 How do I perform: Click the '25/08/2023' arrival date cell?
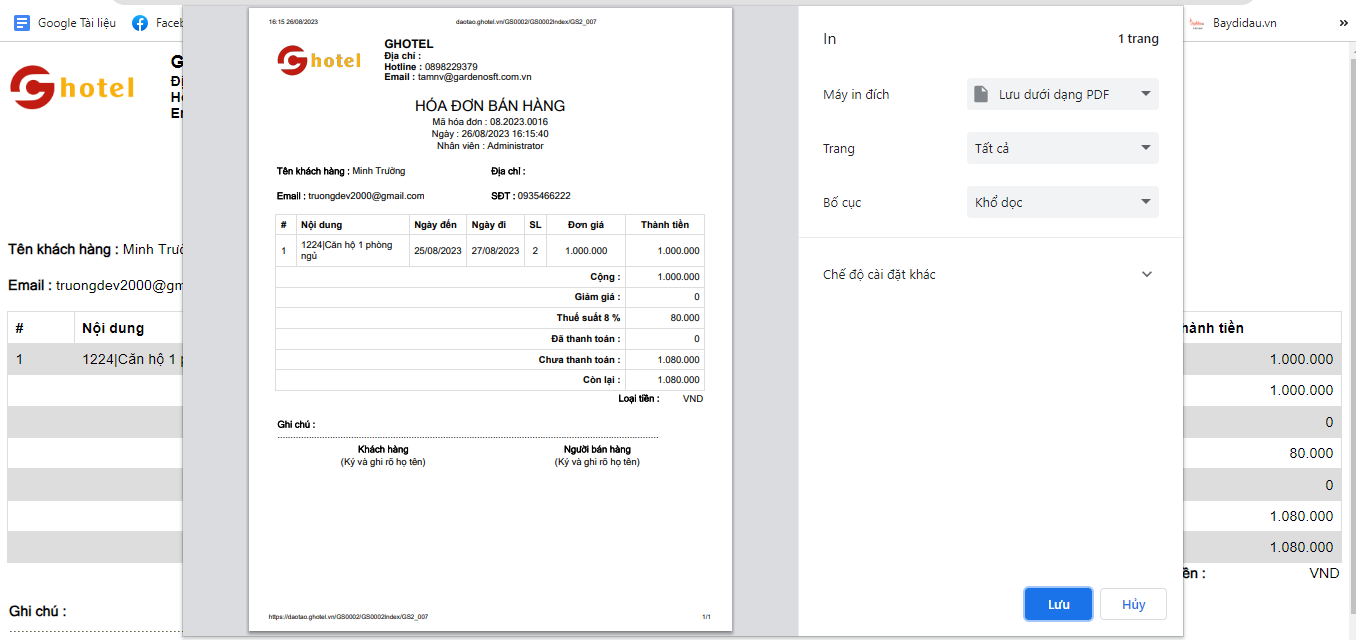438,251
